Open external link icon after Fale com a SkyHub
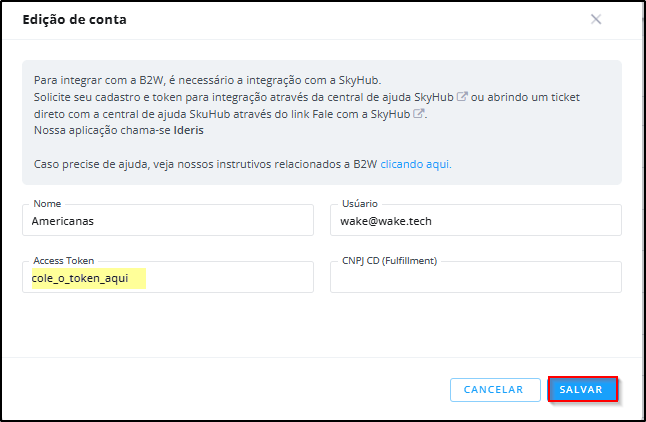This screenshot has width=646, height=422. click(418, 113)
